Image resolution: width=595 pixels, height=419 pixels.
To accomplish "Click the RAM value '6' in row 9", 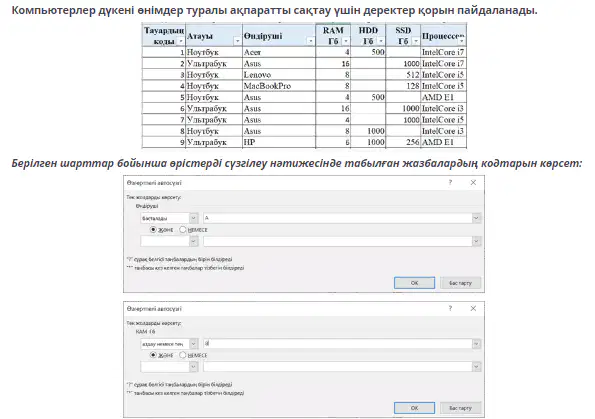I will point(333,142).
